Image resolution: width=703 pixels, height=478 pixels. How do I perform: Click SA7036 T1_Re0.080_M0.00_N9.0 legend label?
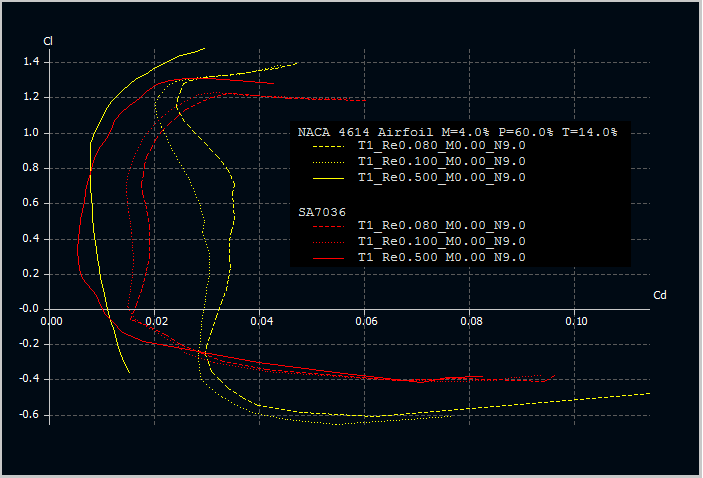[x=442, y=226]
